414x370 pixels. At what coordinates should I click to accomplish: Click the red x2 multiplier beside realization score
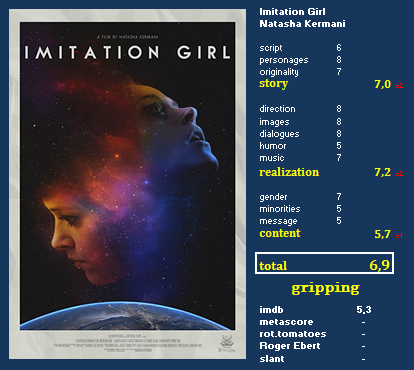pos(399,174)
